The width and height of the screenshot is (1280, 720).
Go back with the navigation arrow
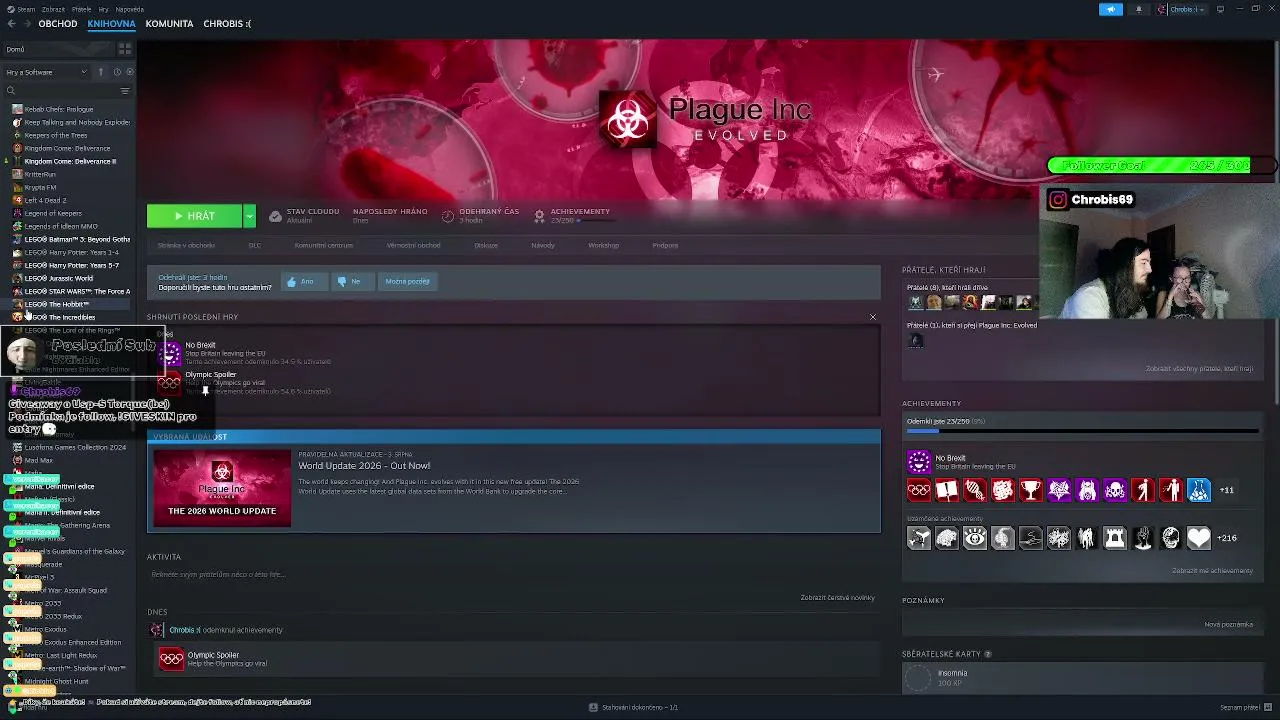[12, 23]
